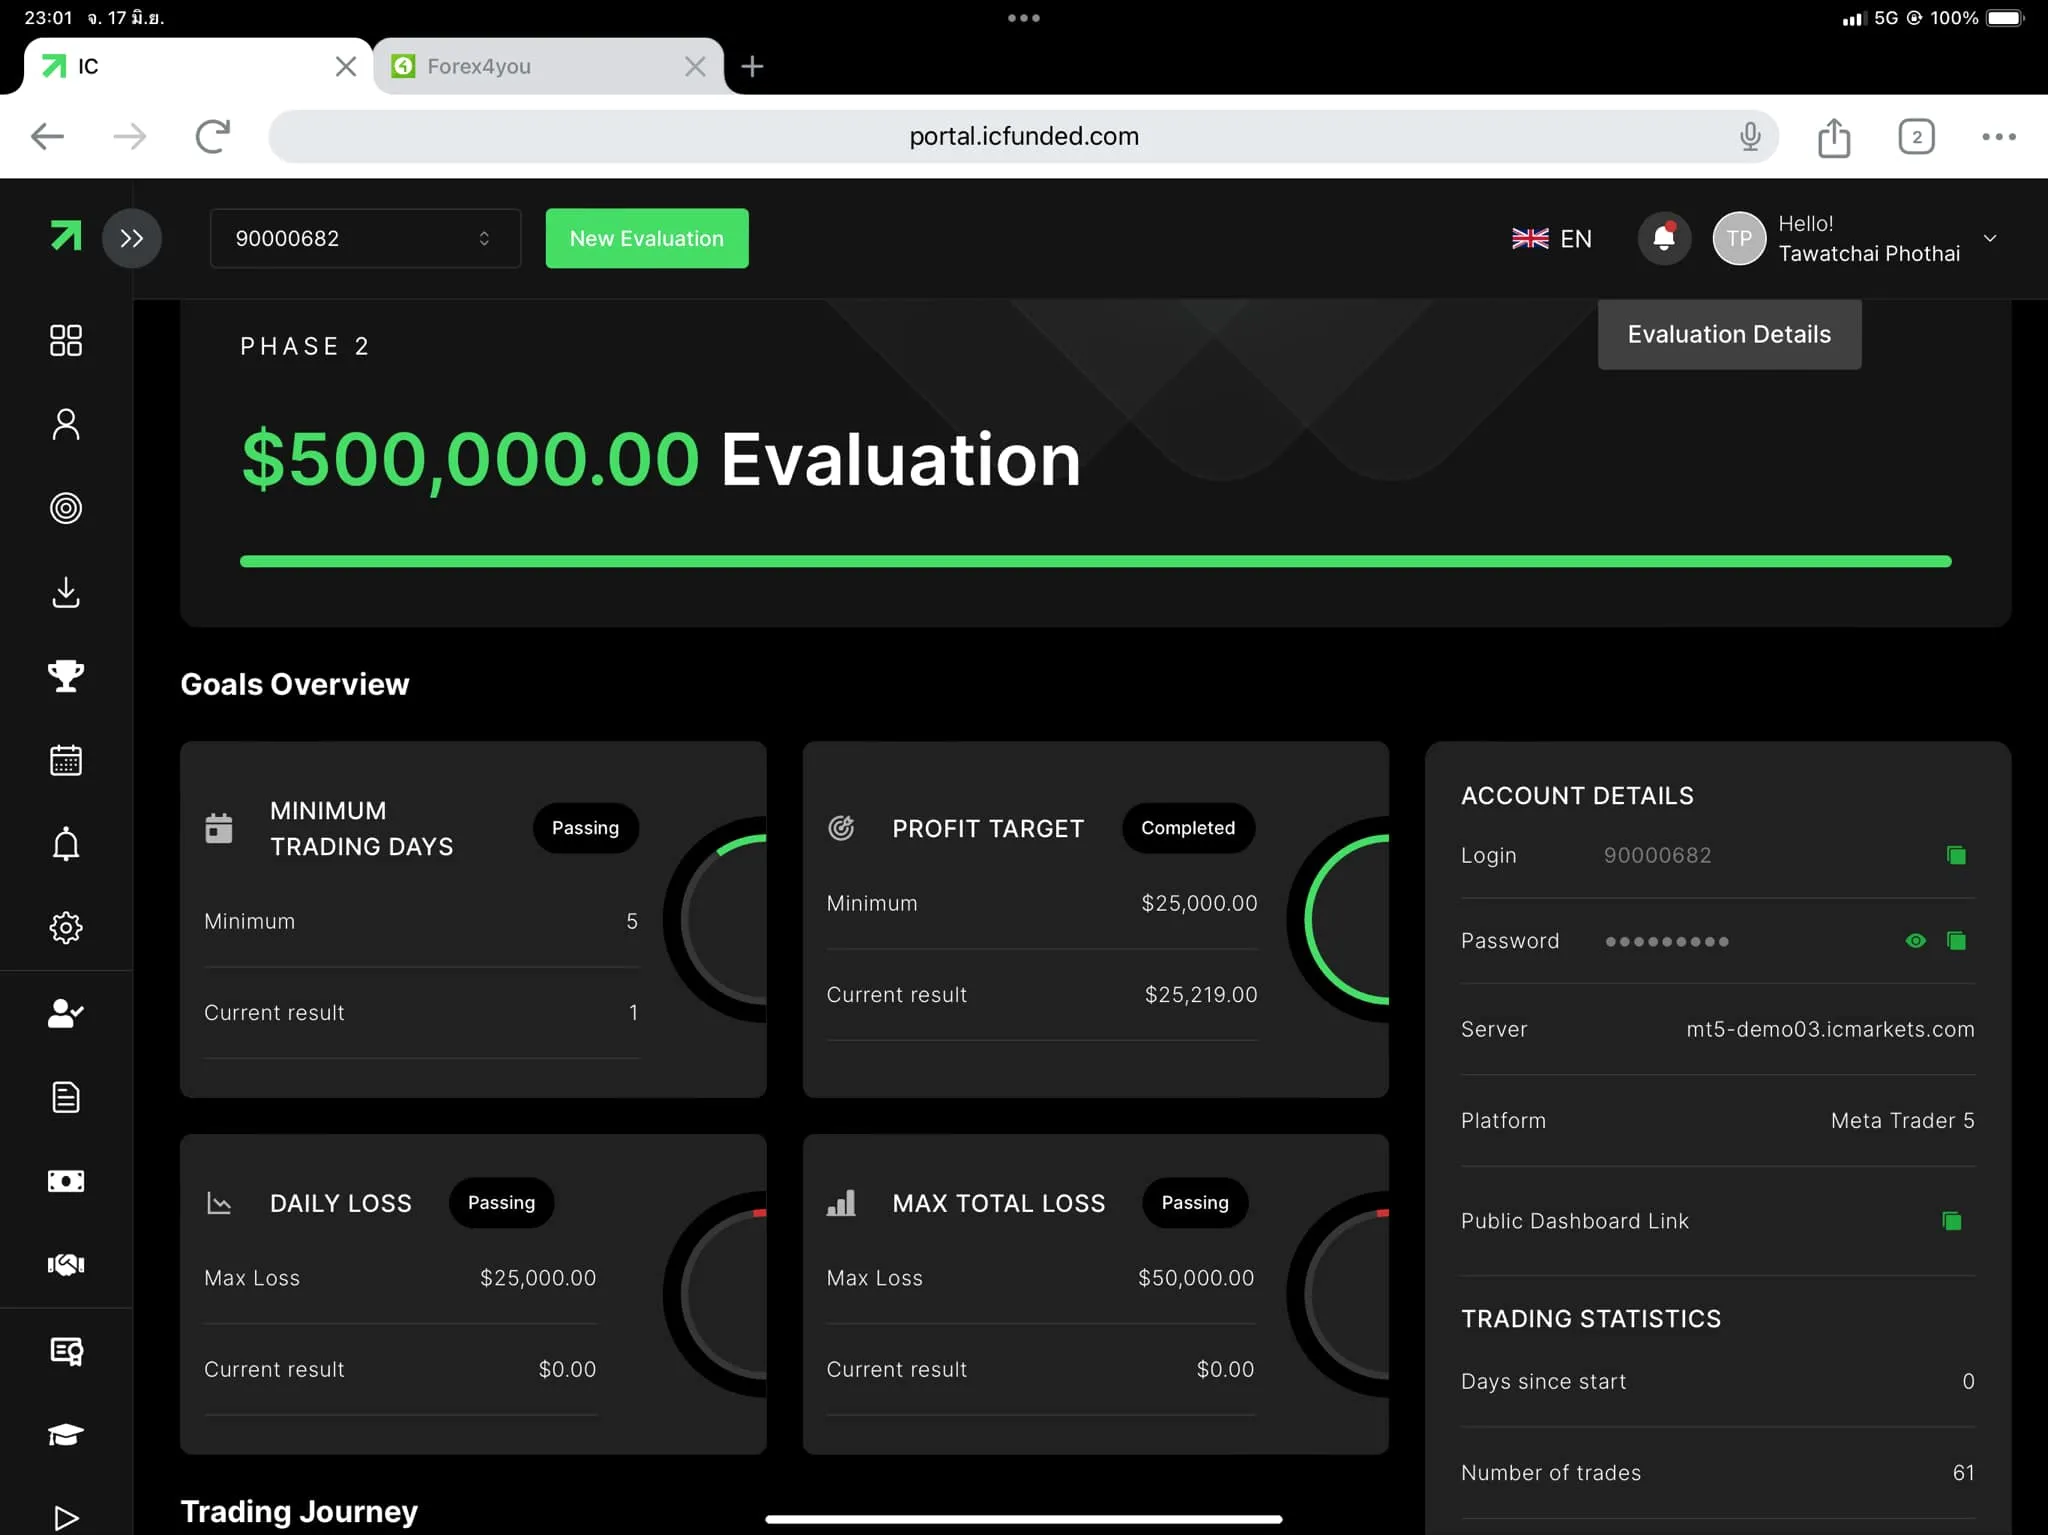Click the Passing badge on Daily Loss
This screenshot has width=2048, height=1535.
pyautogui.click(x=501, y=1202)
